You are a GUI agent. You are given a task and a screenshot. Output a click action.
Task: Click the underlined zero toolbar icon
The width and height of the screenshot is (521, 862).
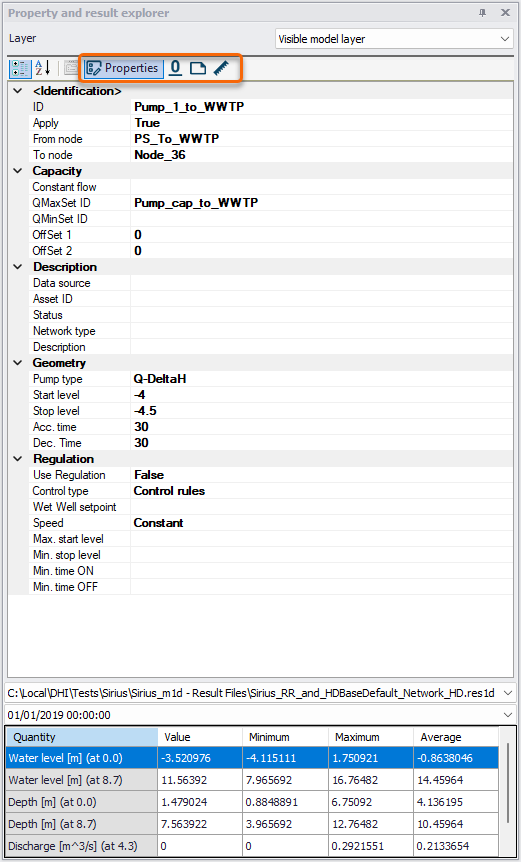point(175,68)
